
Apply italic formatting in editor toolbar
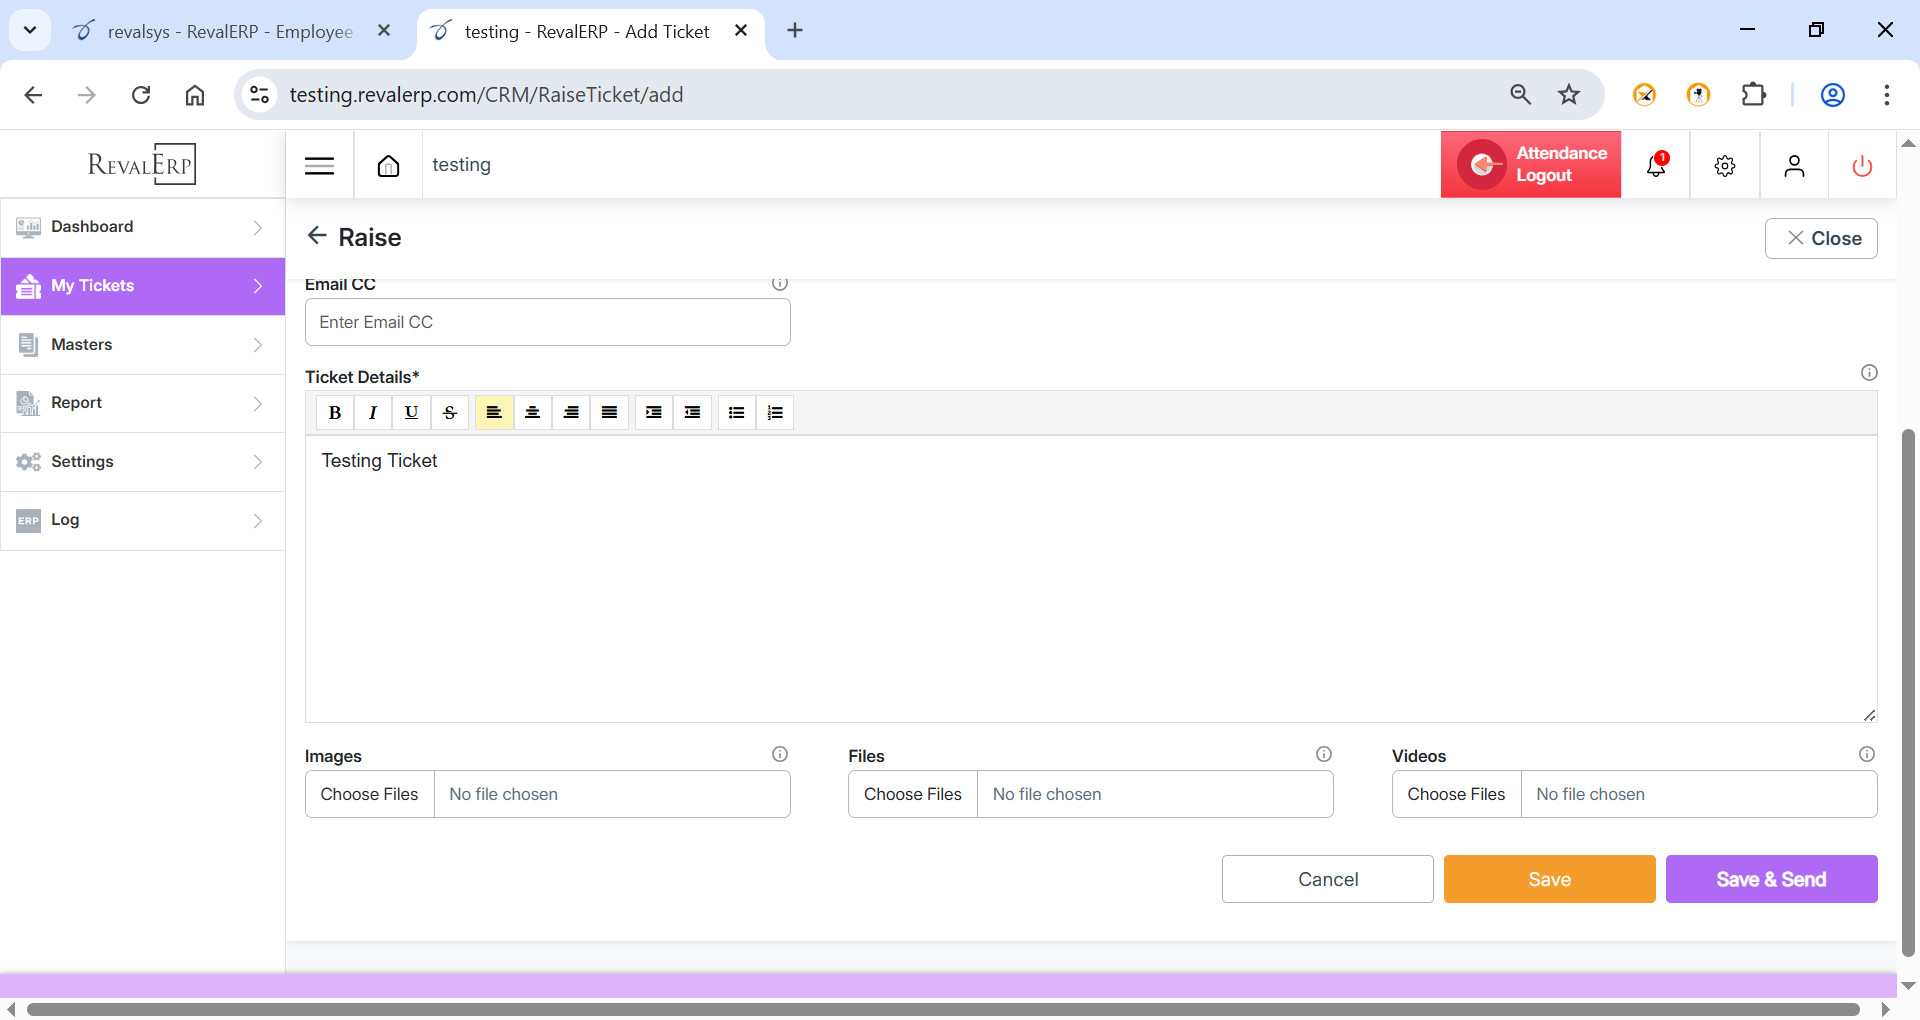click(x=373, y=412)
